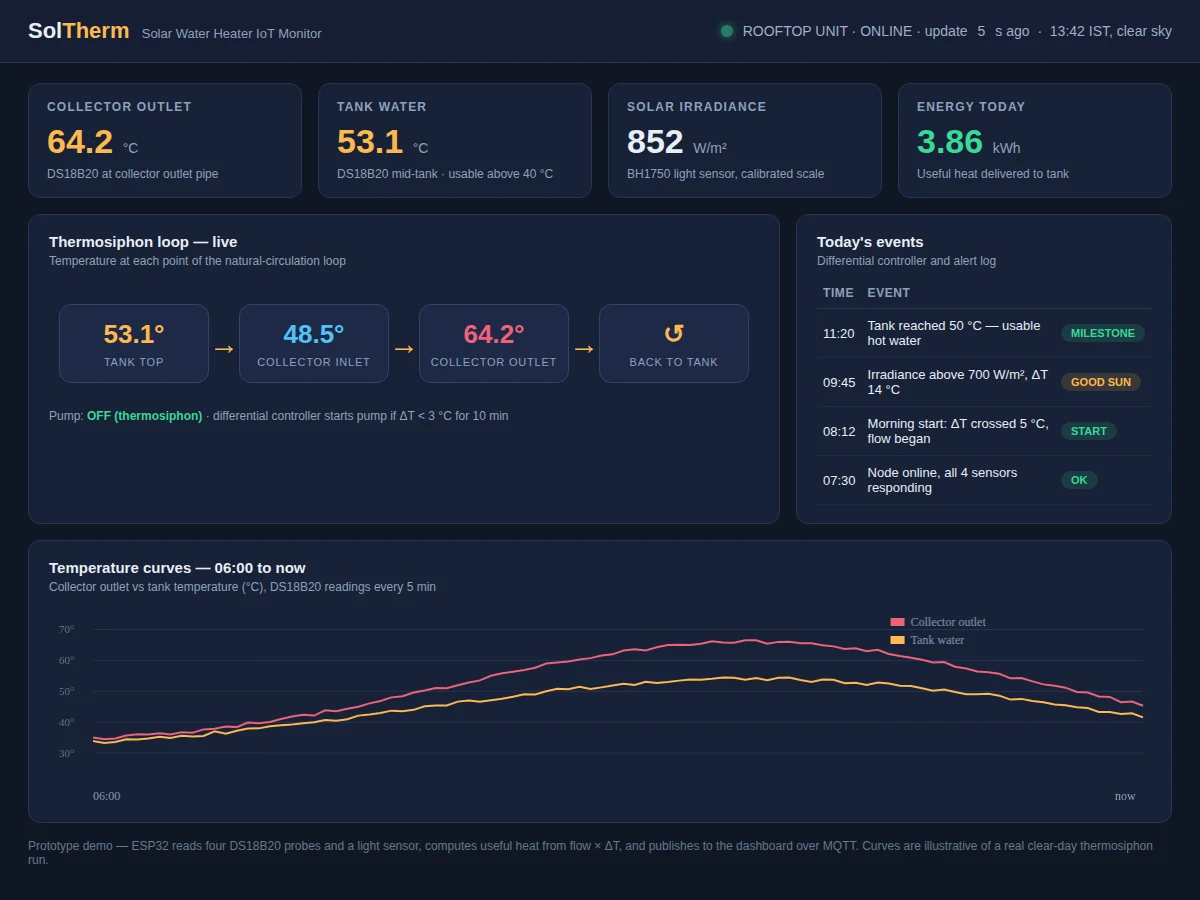
Task: Click the Collector Outlet 64.2° loop node
Action: pyautogui.click(x=494, y=343)
